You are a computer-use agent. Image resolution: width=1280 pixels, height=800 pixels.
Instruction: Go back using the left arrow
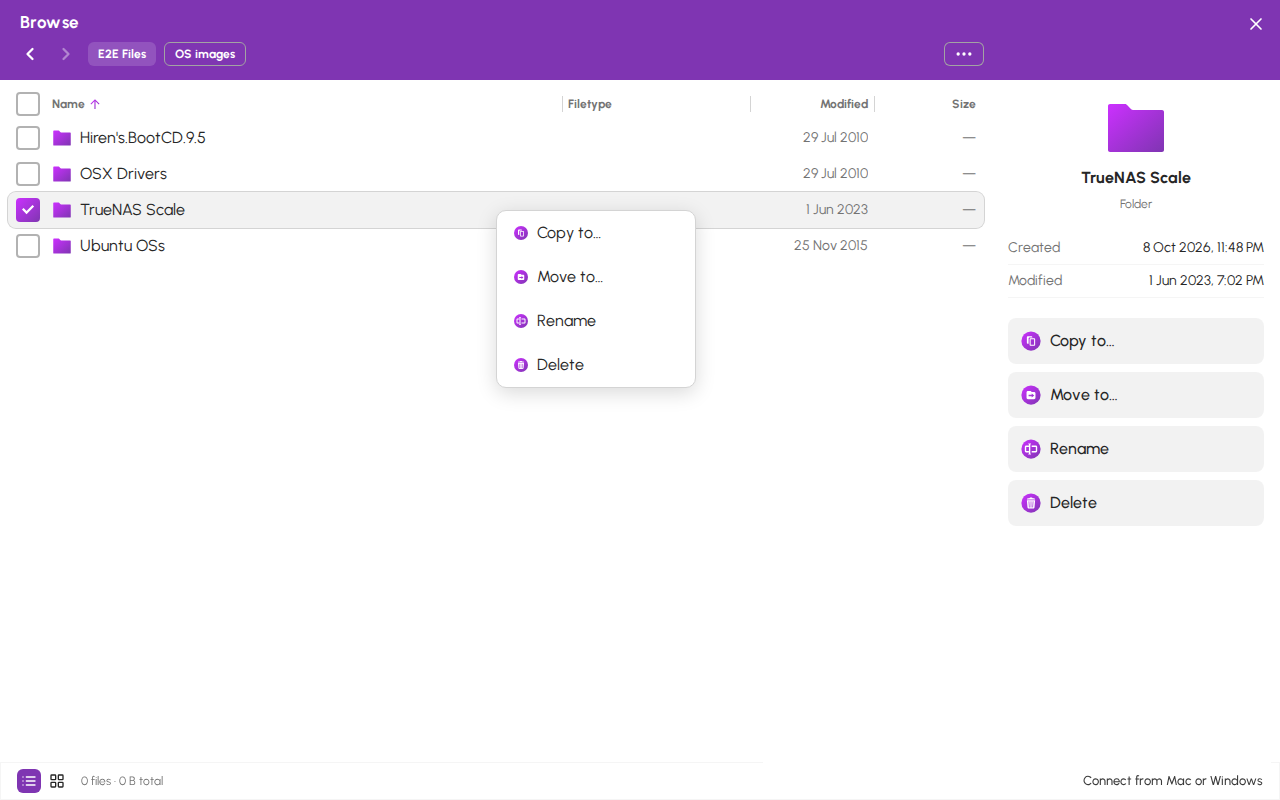click(x=30, y=54)
